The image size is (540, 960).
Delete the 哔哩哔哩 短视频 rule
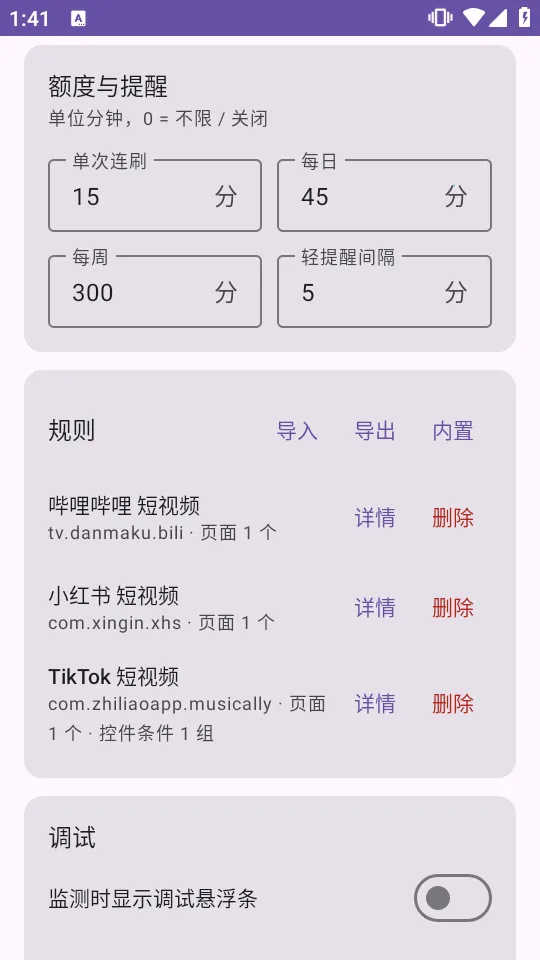(453, 518)
